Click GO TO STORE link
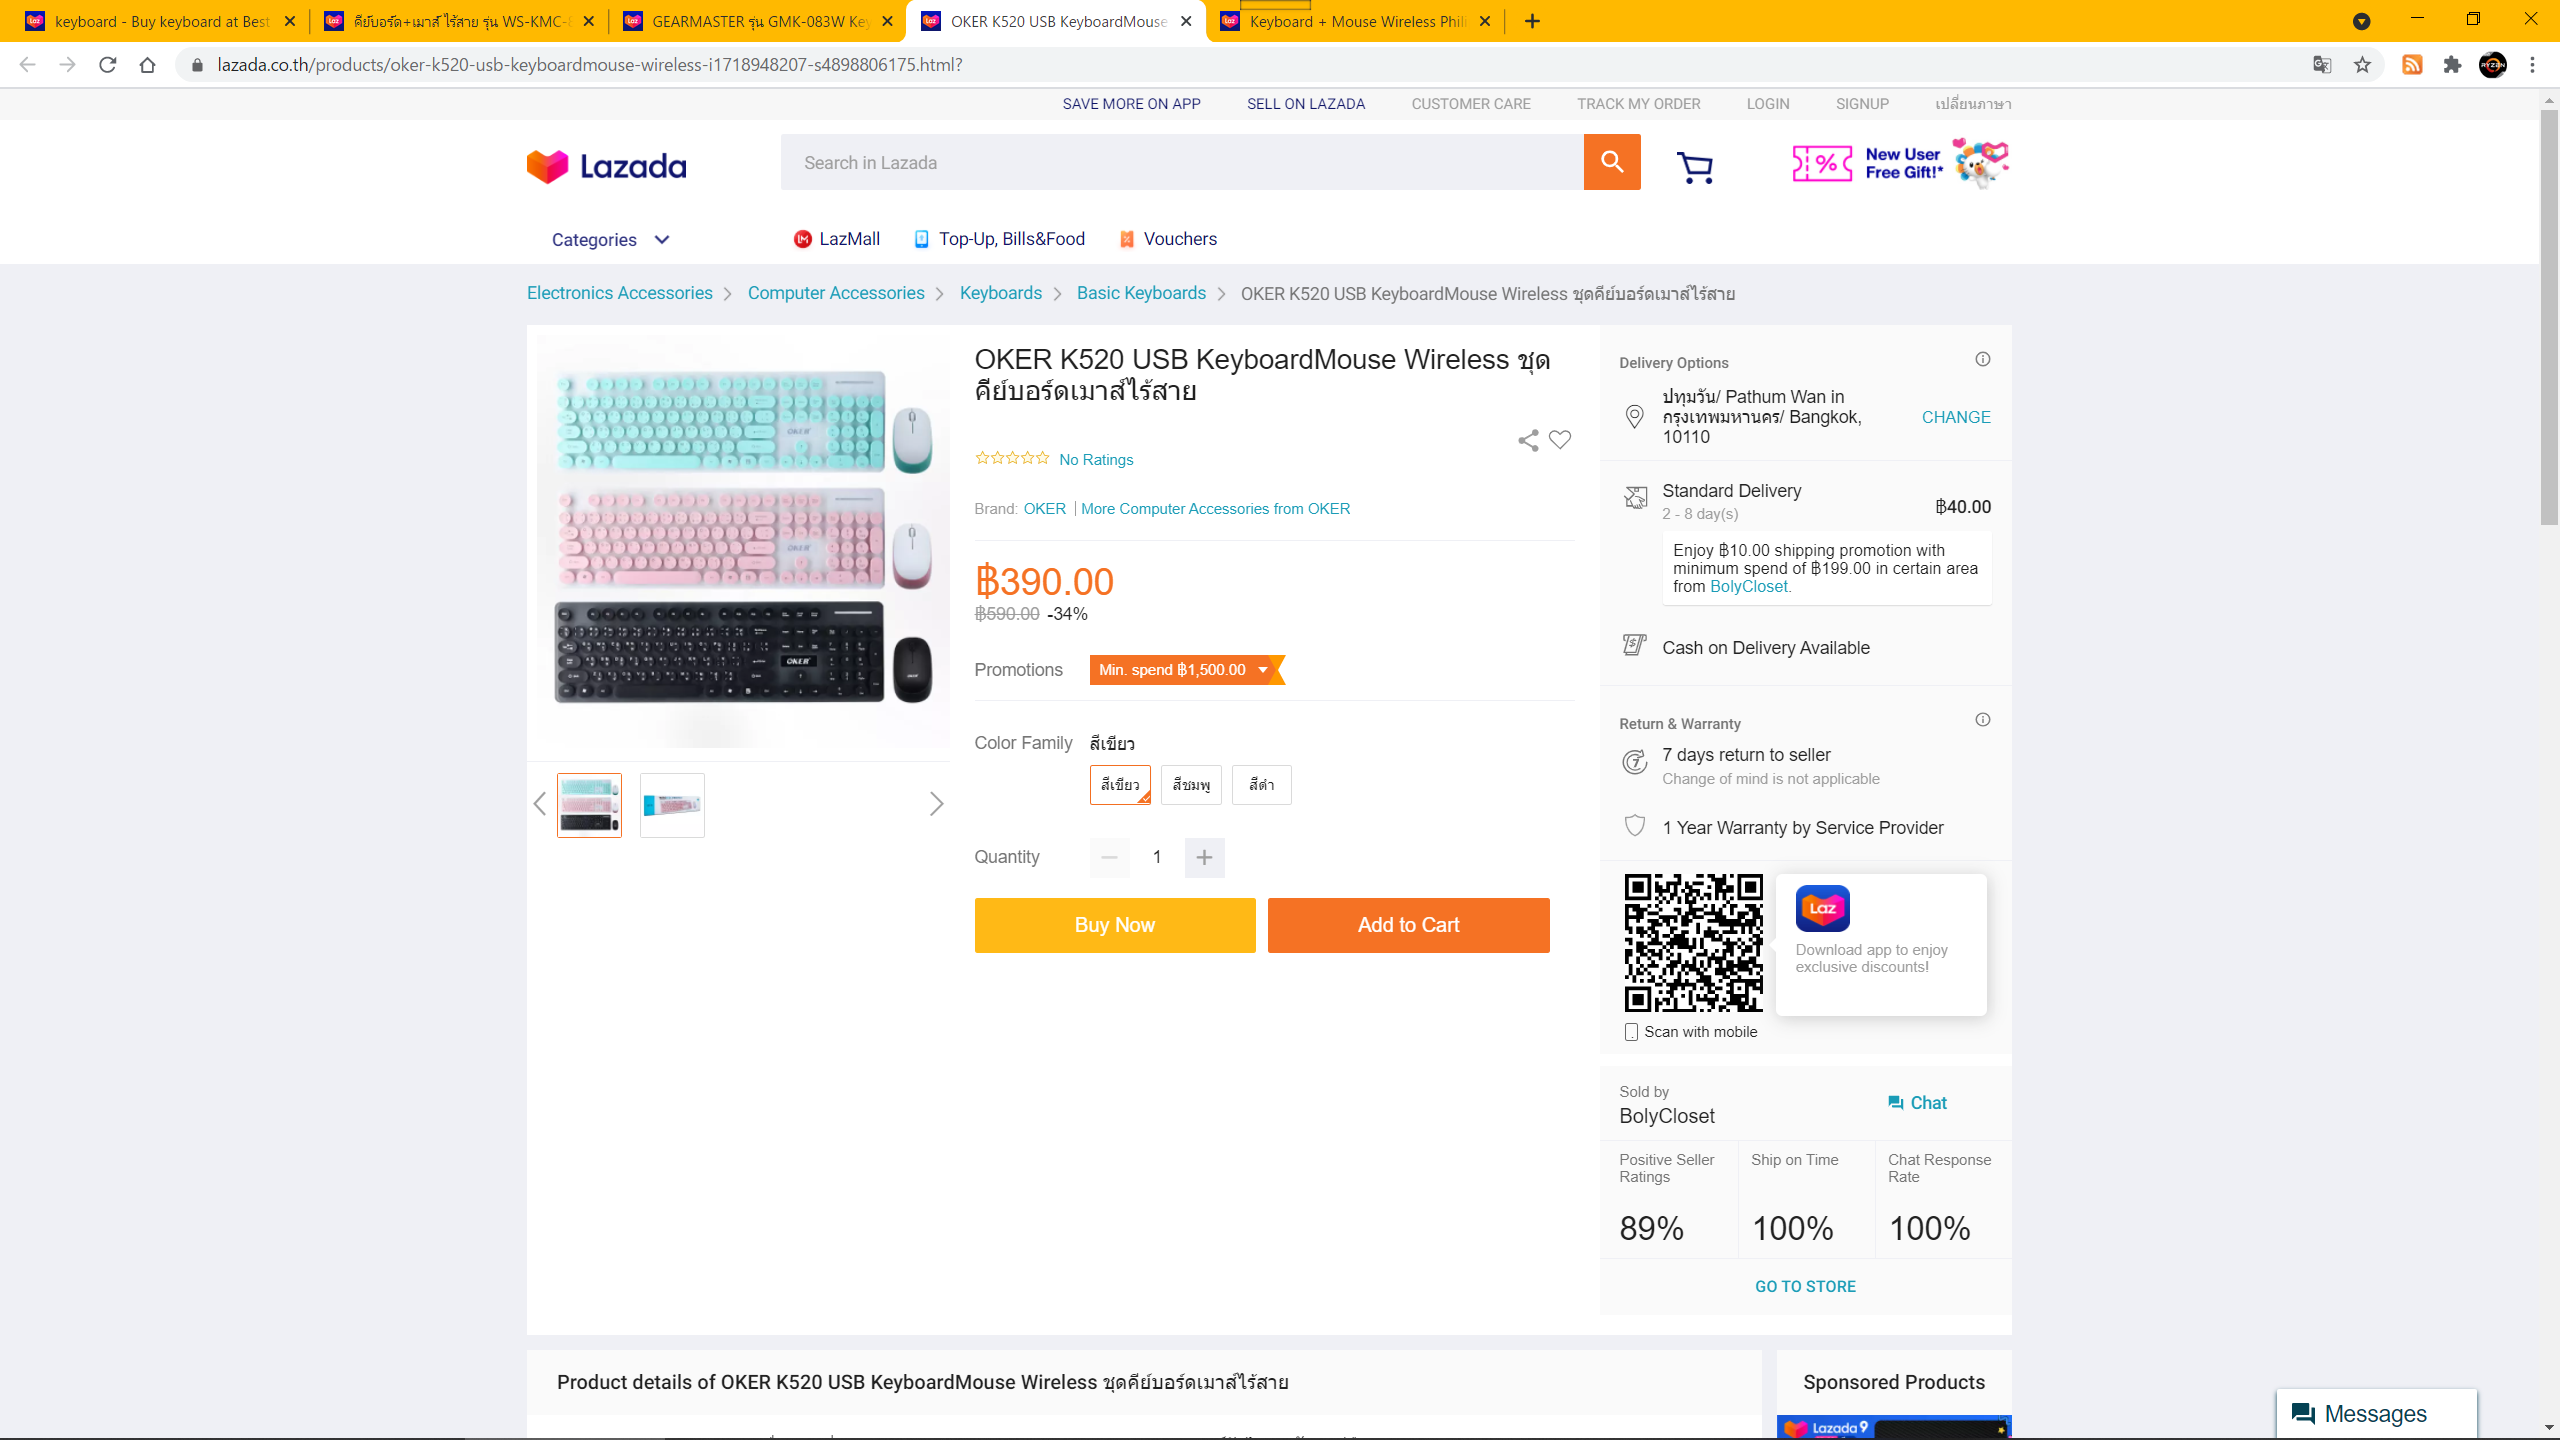 (x=1805, y=1287)
